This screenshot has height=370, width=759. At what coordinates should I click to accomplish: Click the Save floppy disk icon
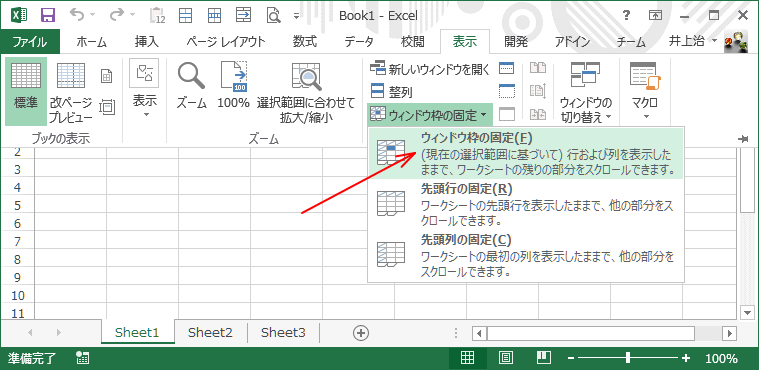(x=48, y=15)
